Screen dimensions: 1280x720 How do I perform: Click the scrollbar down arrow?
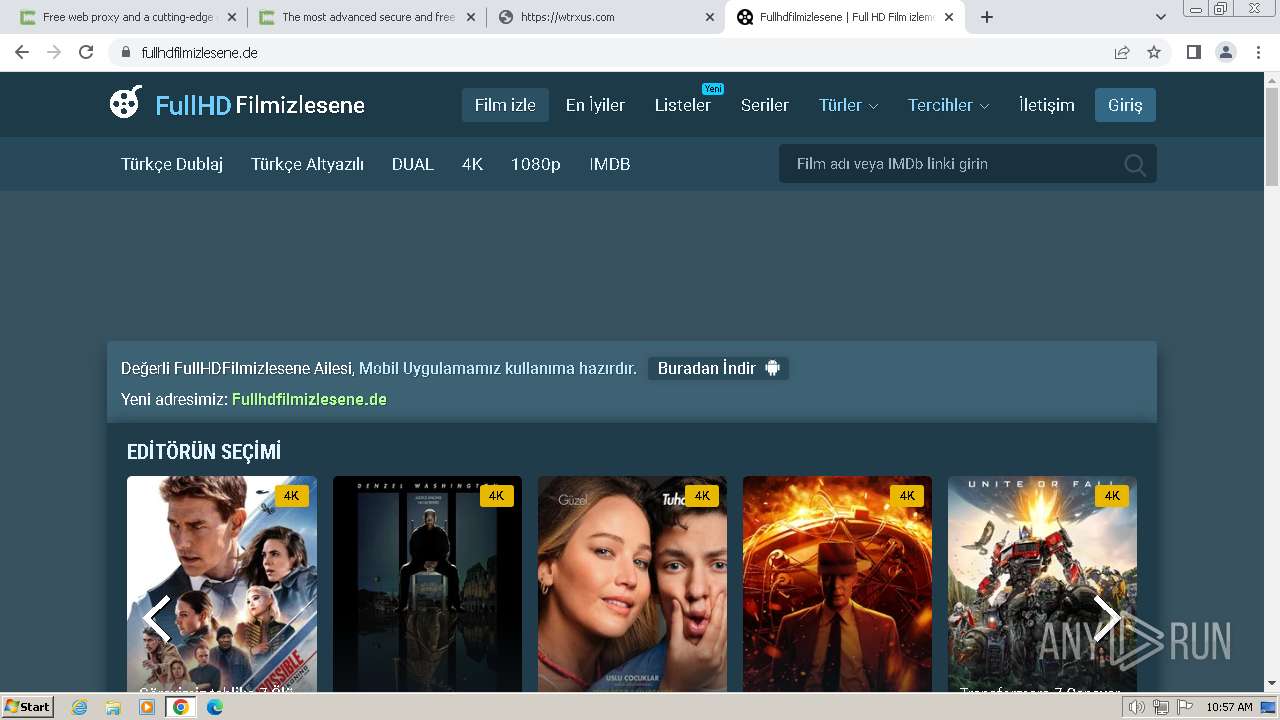pos(1272,684)
